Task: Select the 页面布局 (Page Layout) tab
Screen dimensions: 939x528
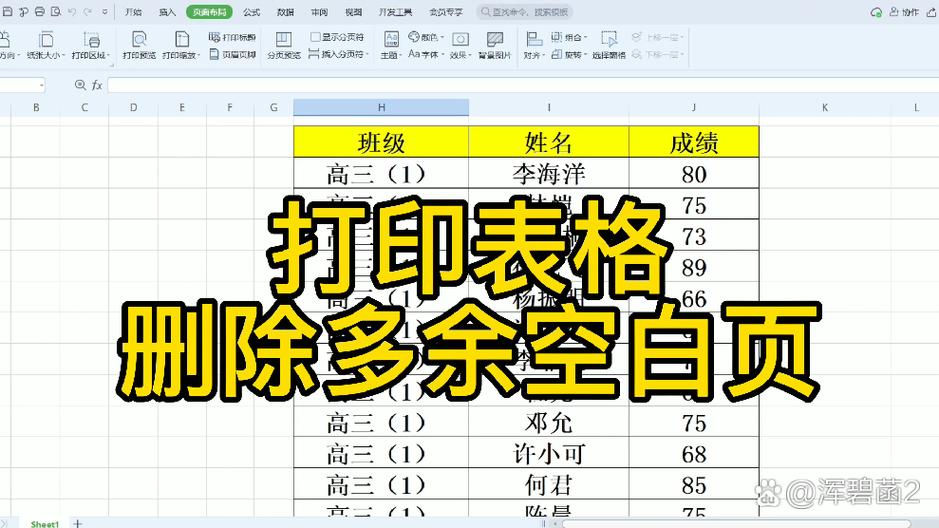Action: (209, 11)
